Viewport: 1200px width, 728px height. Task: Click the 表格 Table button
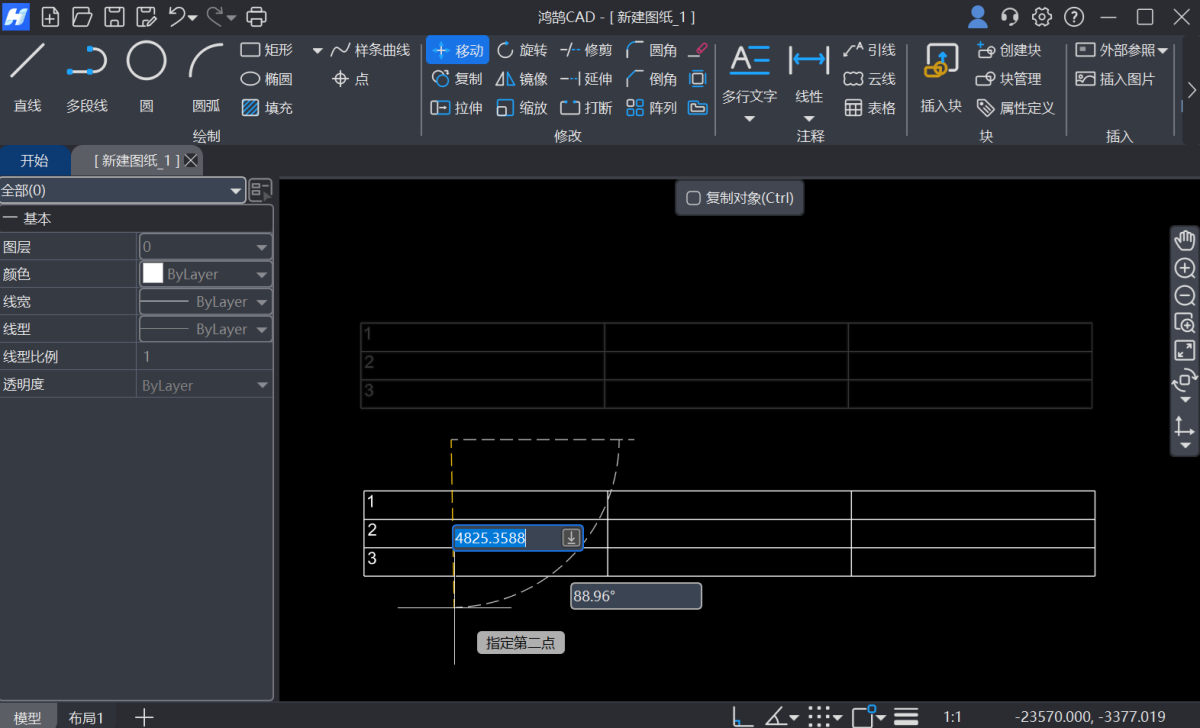point(866,107)
